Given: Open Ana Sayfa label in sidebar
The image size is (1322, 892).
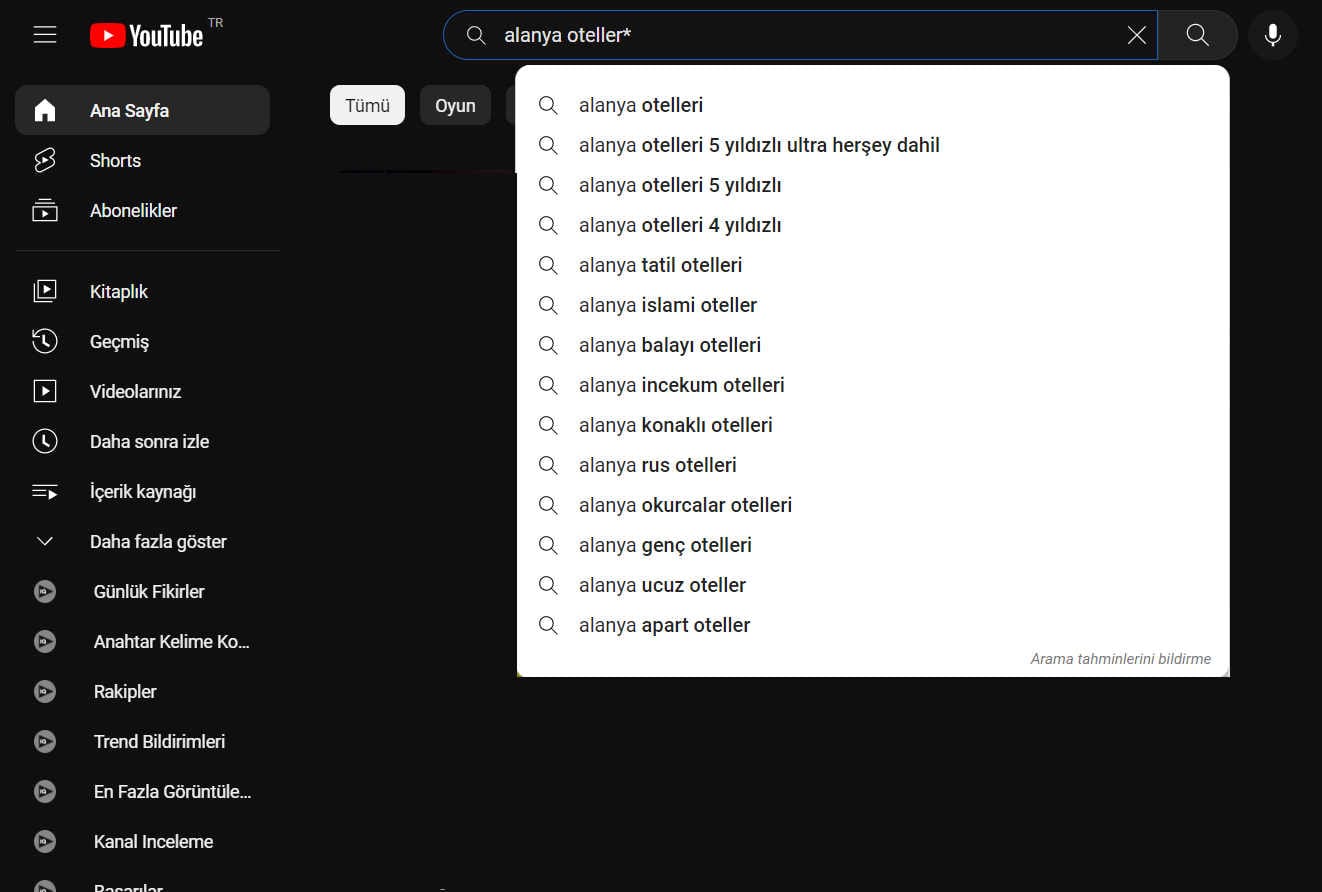Looking at the screenshot, I should click(x=129, y=111).
